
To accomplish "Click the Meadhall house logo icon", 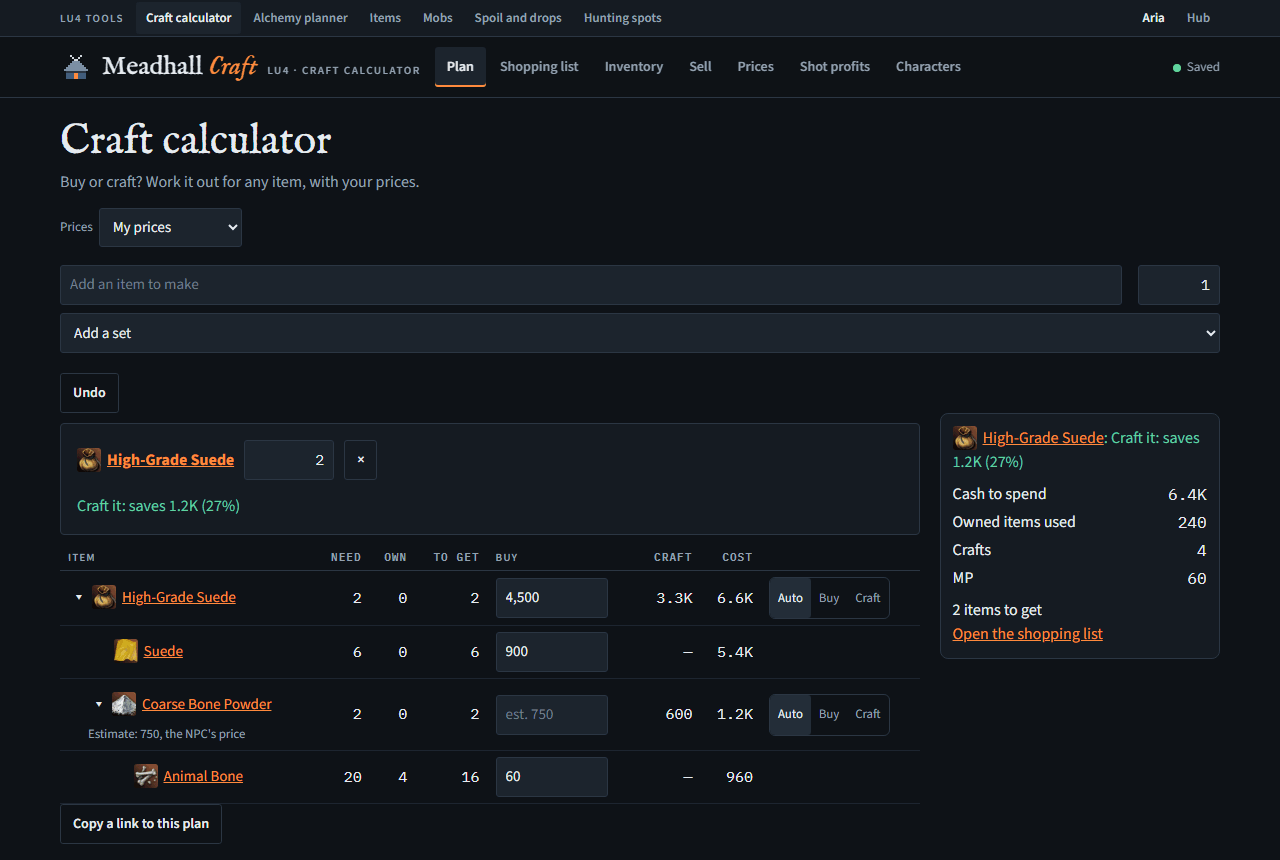I will click(75, 67).
